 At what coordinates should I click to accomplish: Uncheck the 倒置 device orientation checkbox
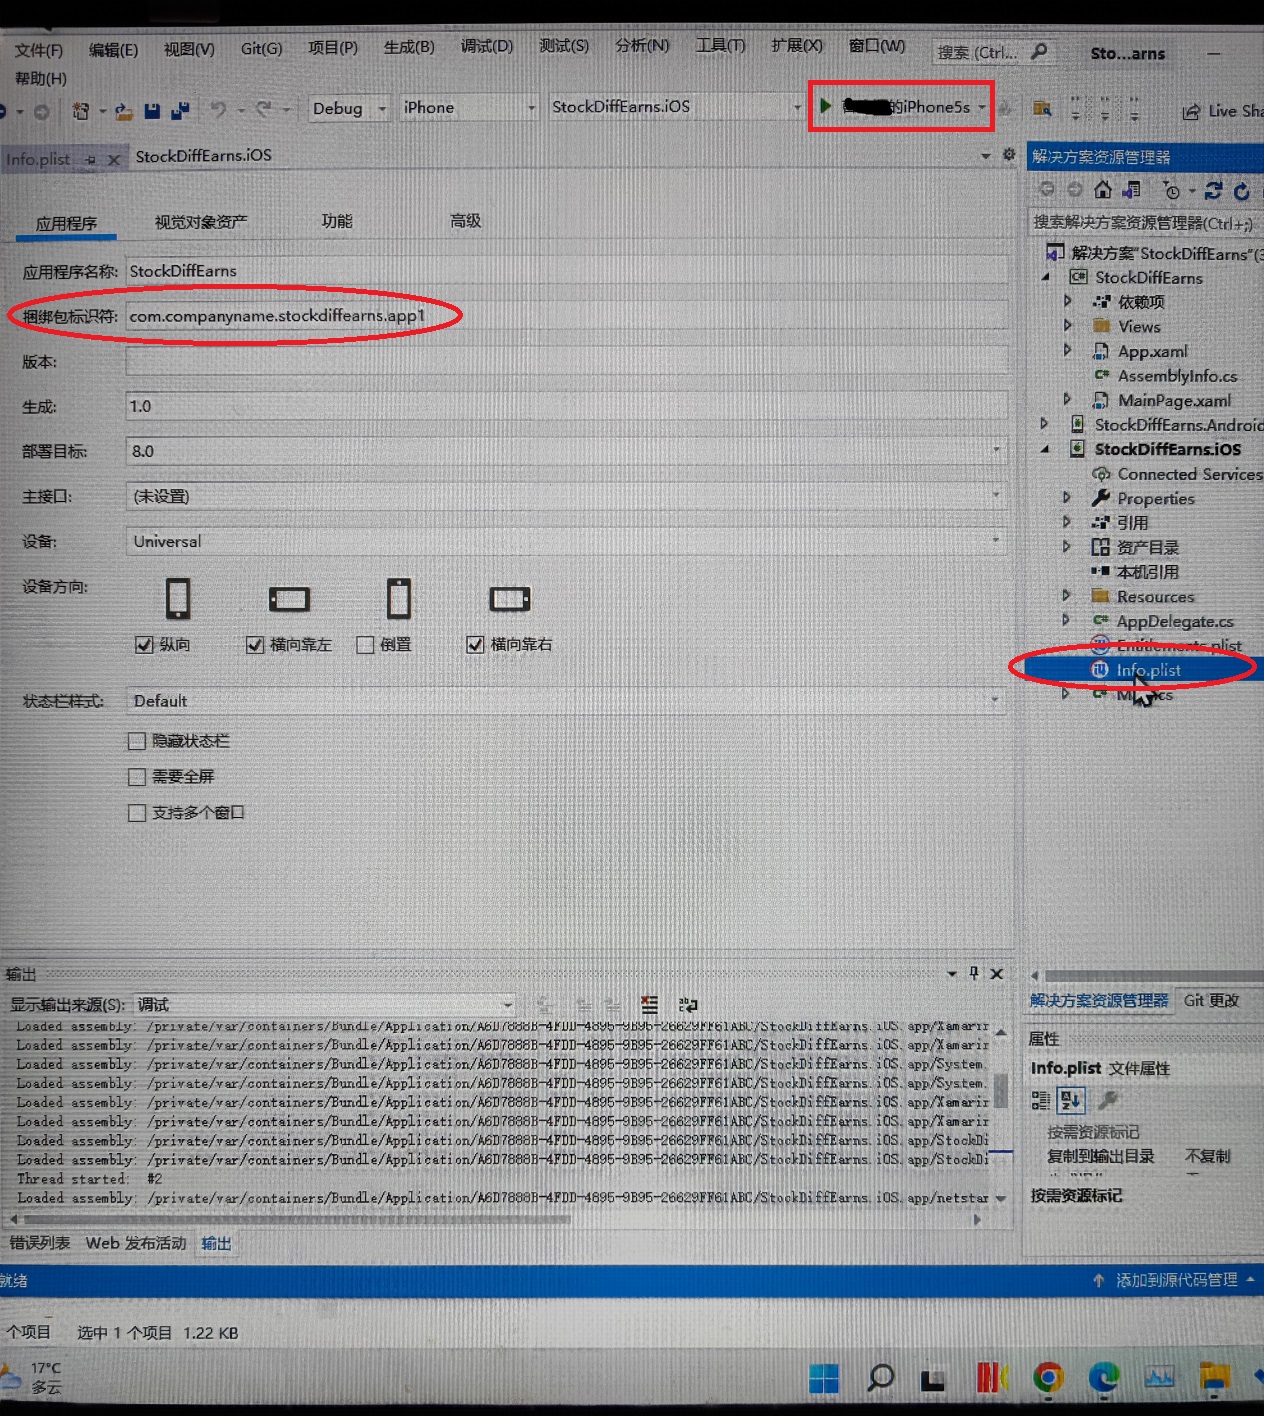click(x=365, y=645)
